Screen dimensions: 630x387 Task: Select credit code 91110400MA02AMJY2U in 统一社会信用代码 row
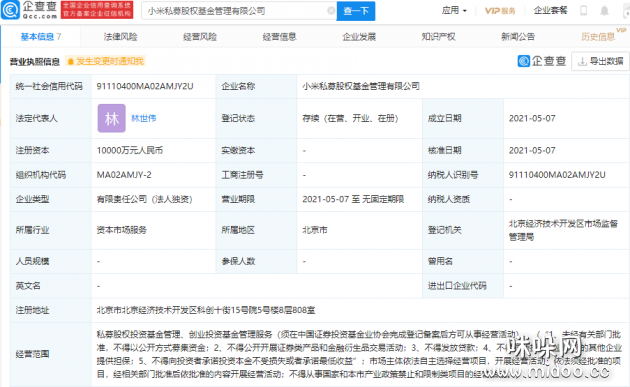click(145, 86)
